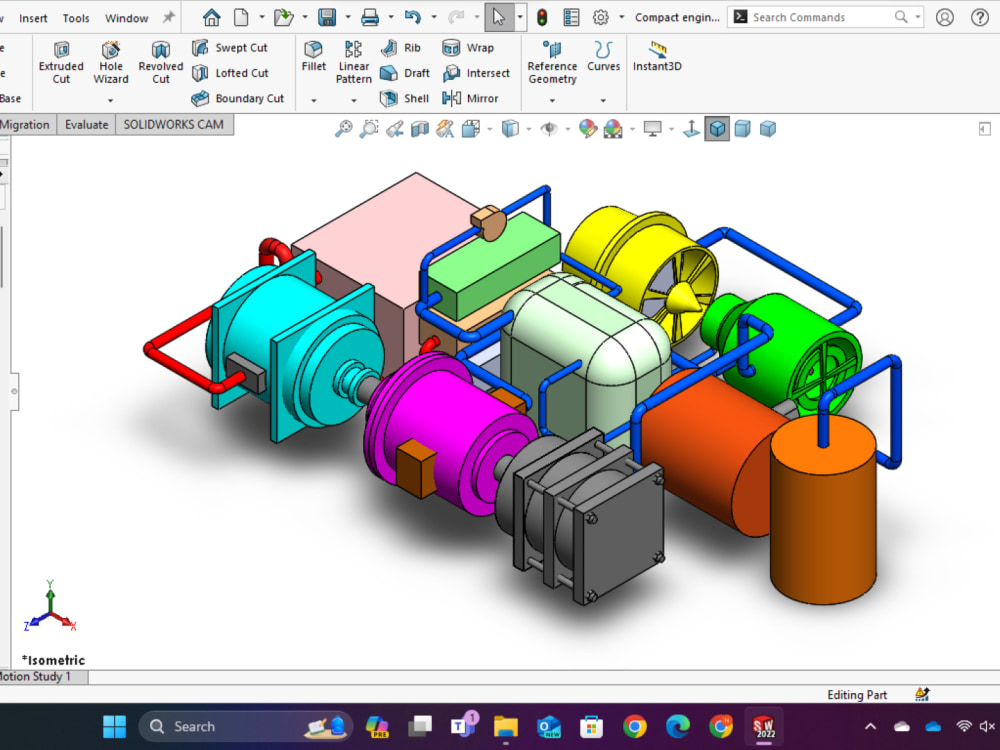
Task: Open the Insert menu
Action: pos(33,17)
